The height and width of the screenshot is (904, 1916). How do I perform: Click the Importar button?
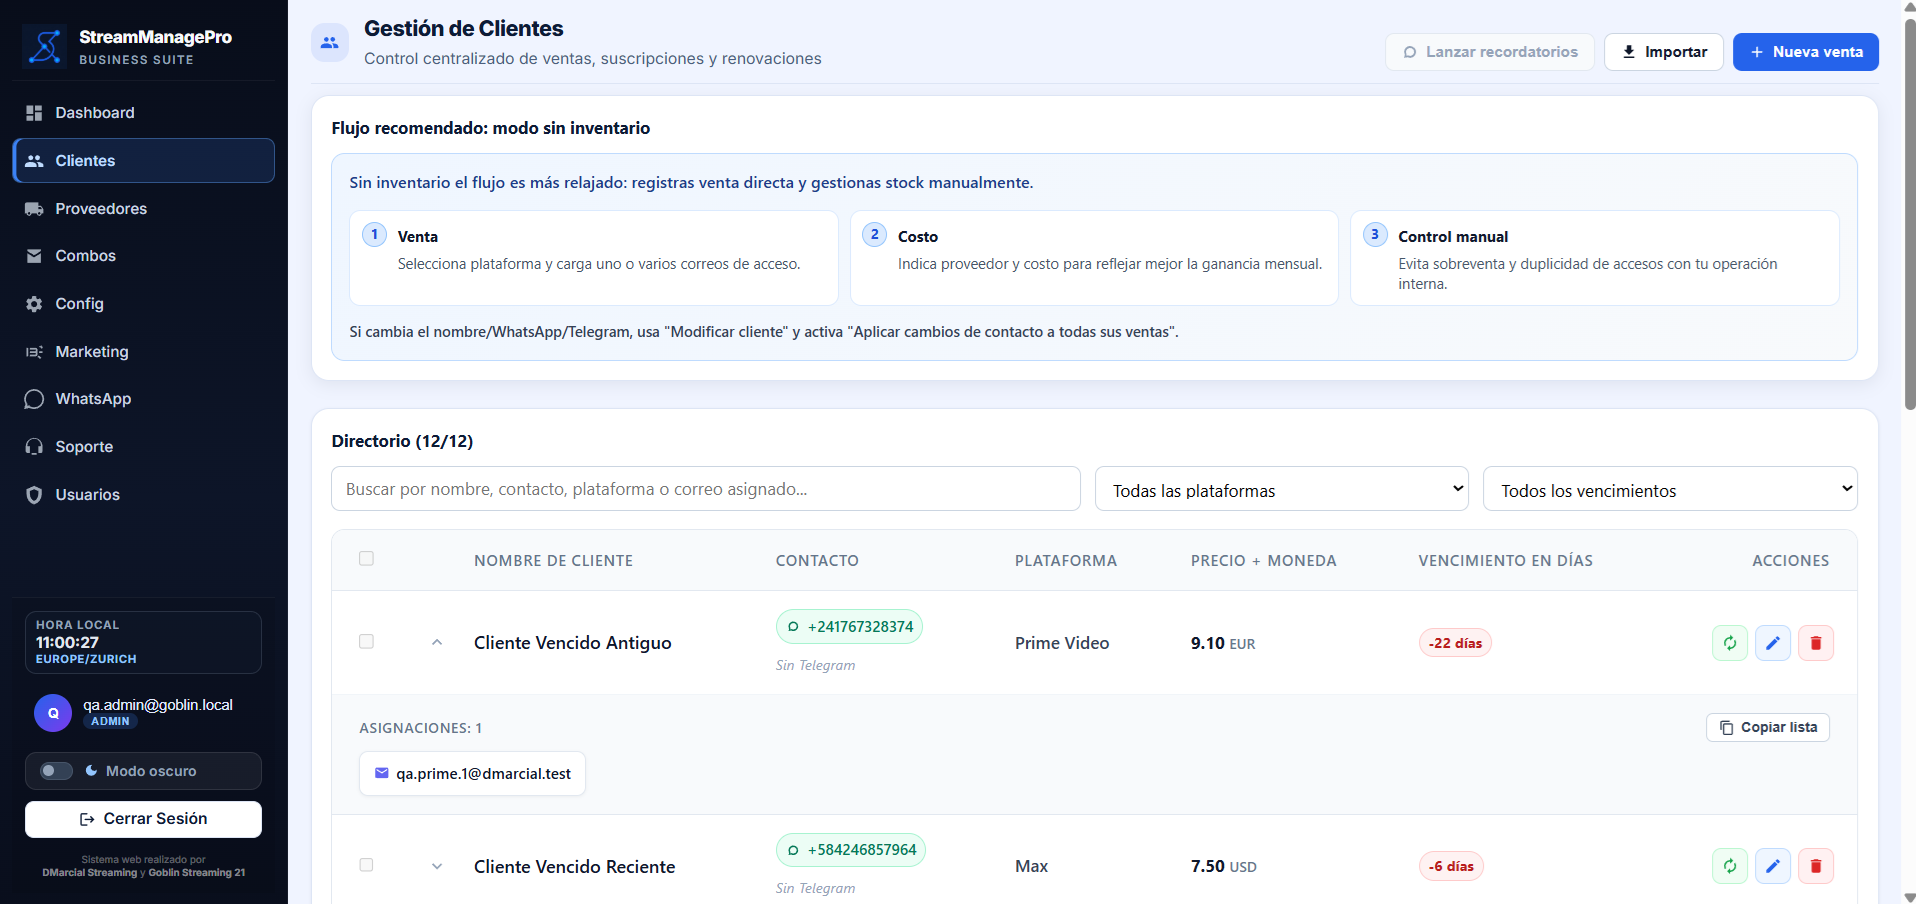click(x=1664, y=52)
